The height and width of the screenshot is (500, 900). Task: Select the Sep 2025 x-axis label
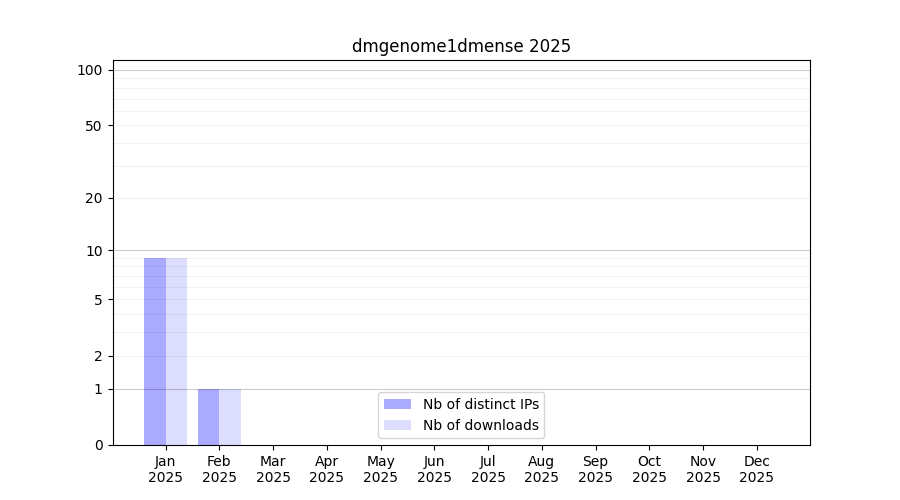[595, 469]
